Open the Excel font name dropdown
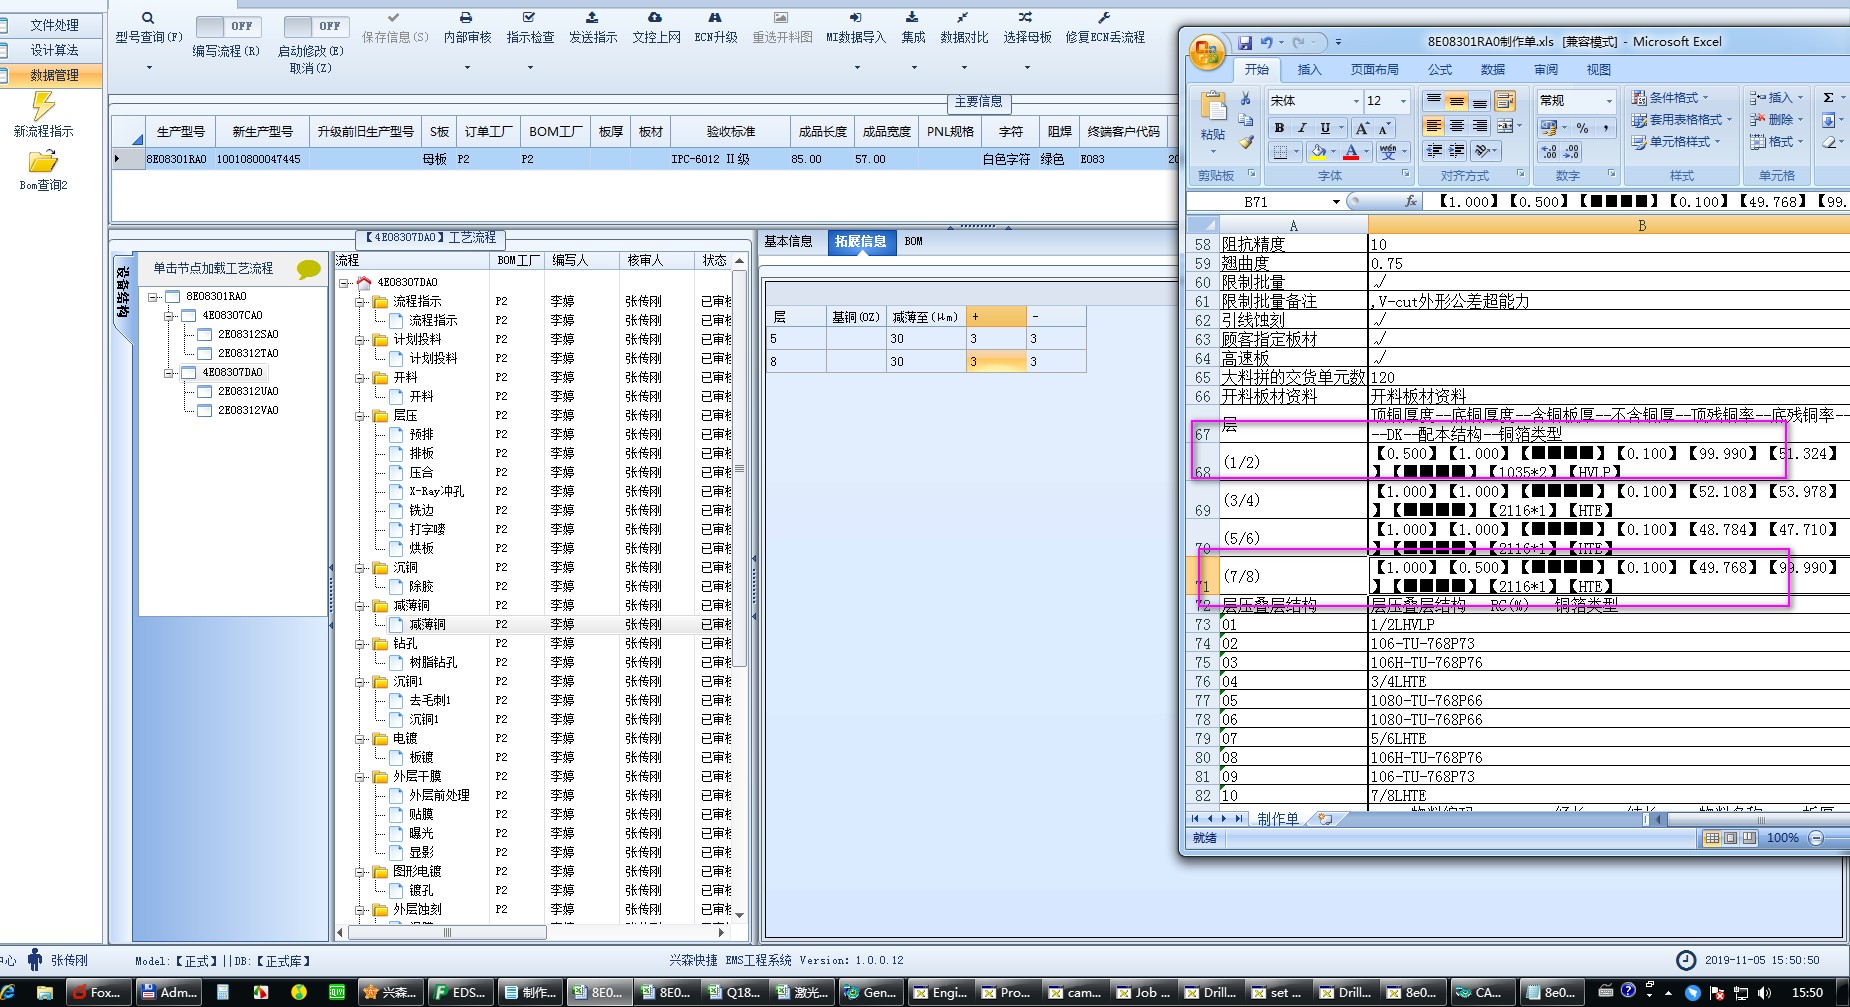The height and width of the screenshot is (1007, 1850). point(1356,101)
